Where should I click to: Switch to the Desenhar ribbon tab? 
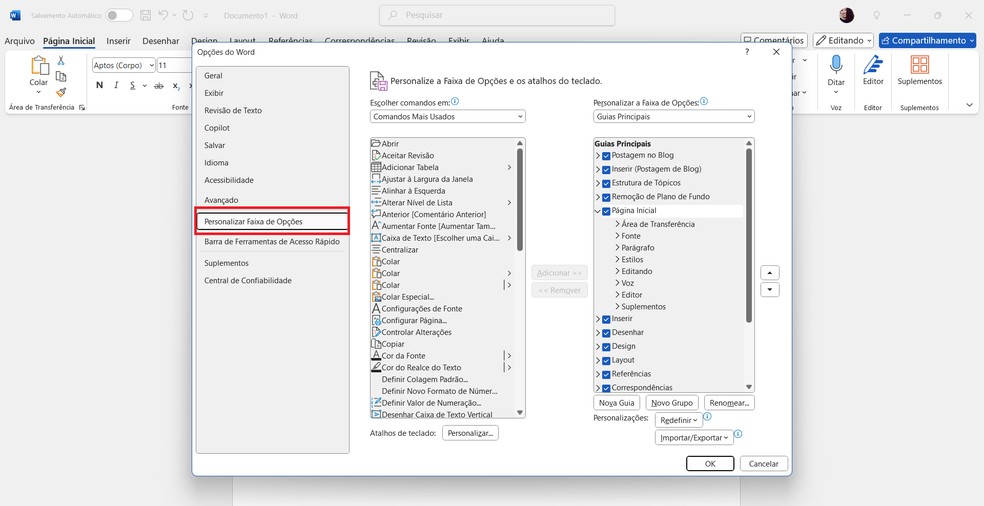pyautogui.click(x=161, y=41)
